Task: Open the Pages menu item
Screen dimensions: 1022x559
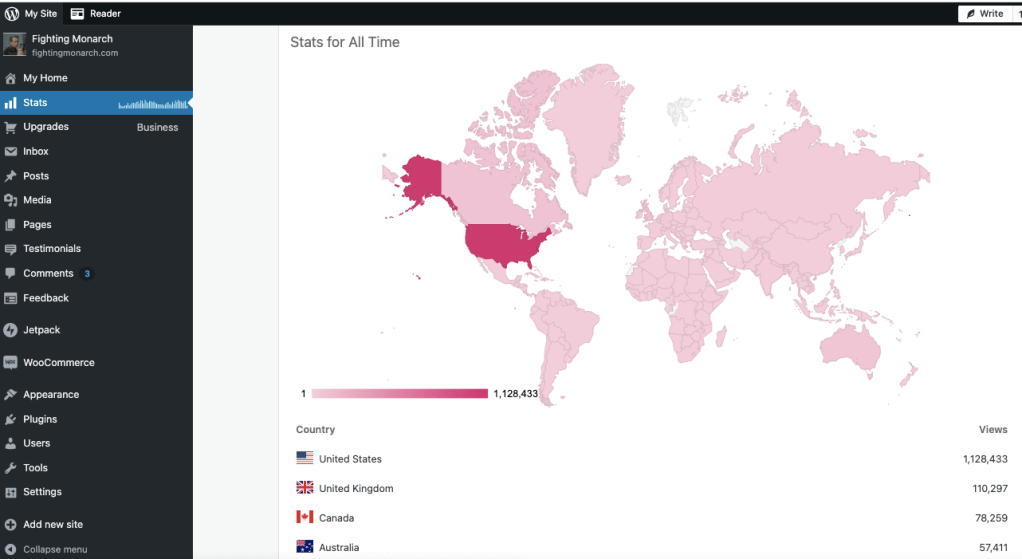Action: pyautogui.click(x=37, y=225)
